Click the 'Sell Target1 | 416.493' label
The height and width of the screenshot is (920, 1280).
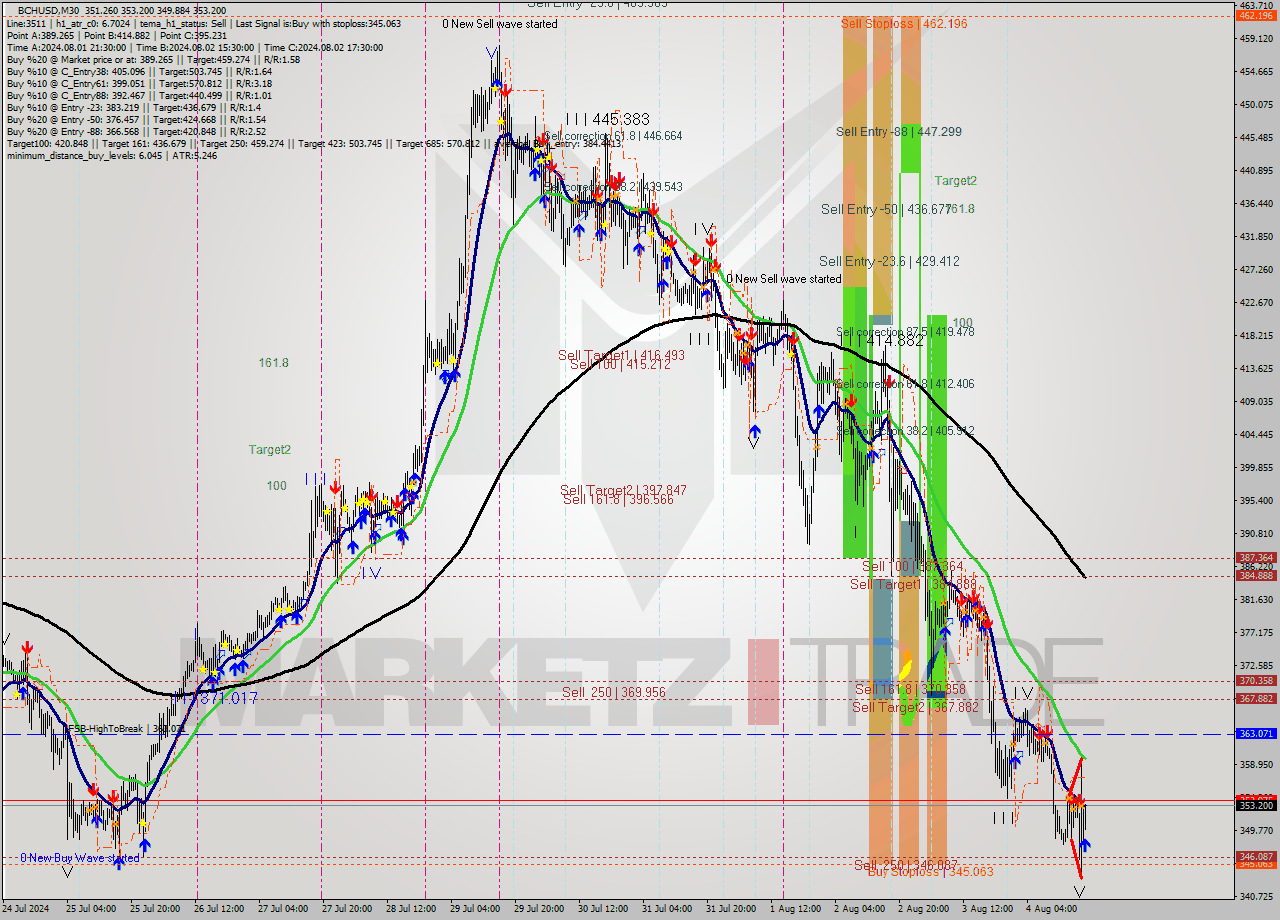(x=621, y=355)
